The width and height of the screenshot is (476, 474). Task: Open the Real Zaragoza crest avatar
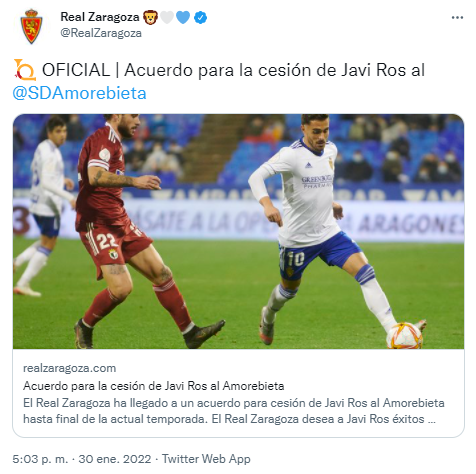31,26
